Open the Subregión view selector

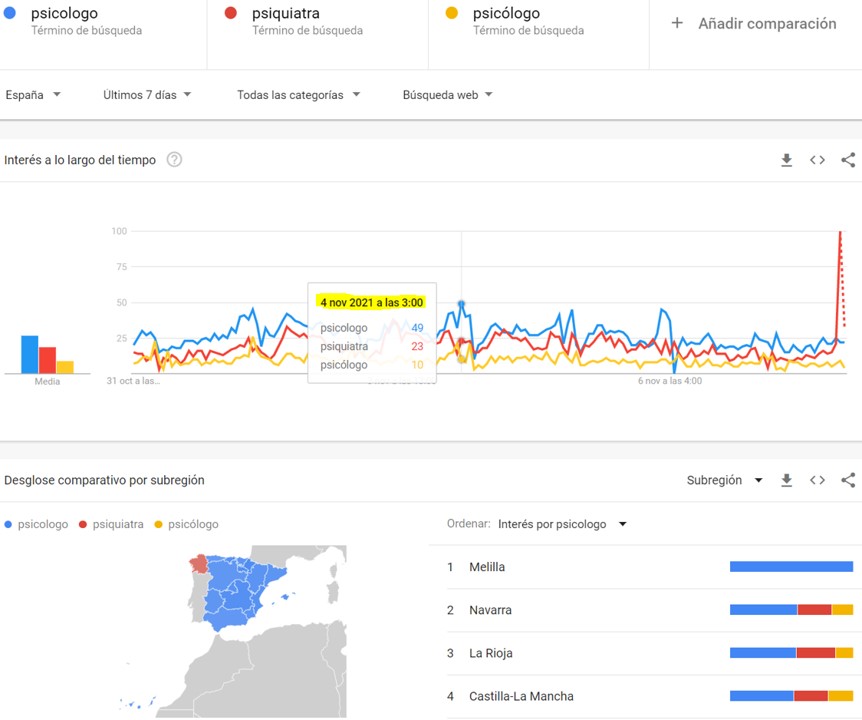click(x=724, y=480)
